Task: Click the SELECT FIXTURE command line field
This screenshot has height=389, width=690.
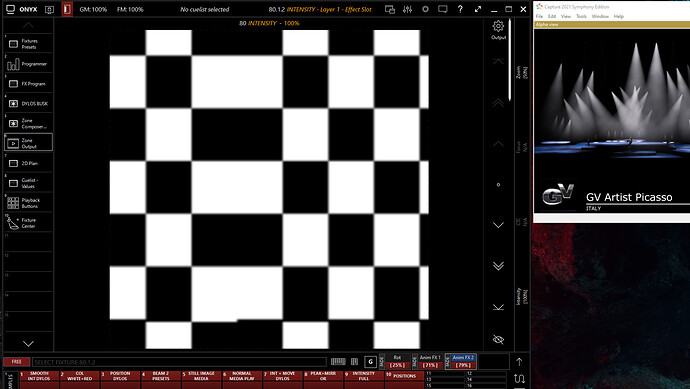Action: click(x=179, y=362)
